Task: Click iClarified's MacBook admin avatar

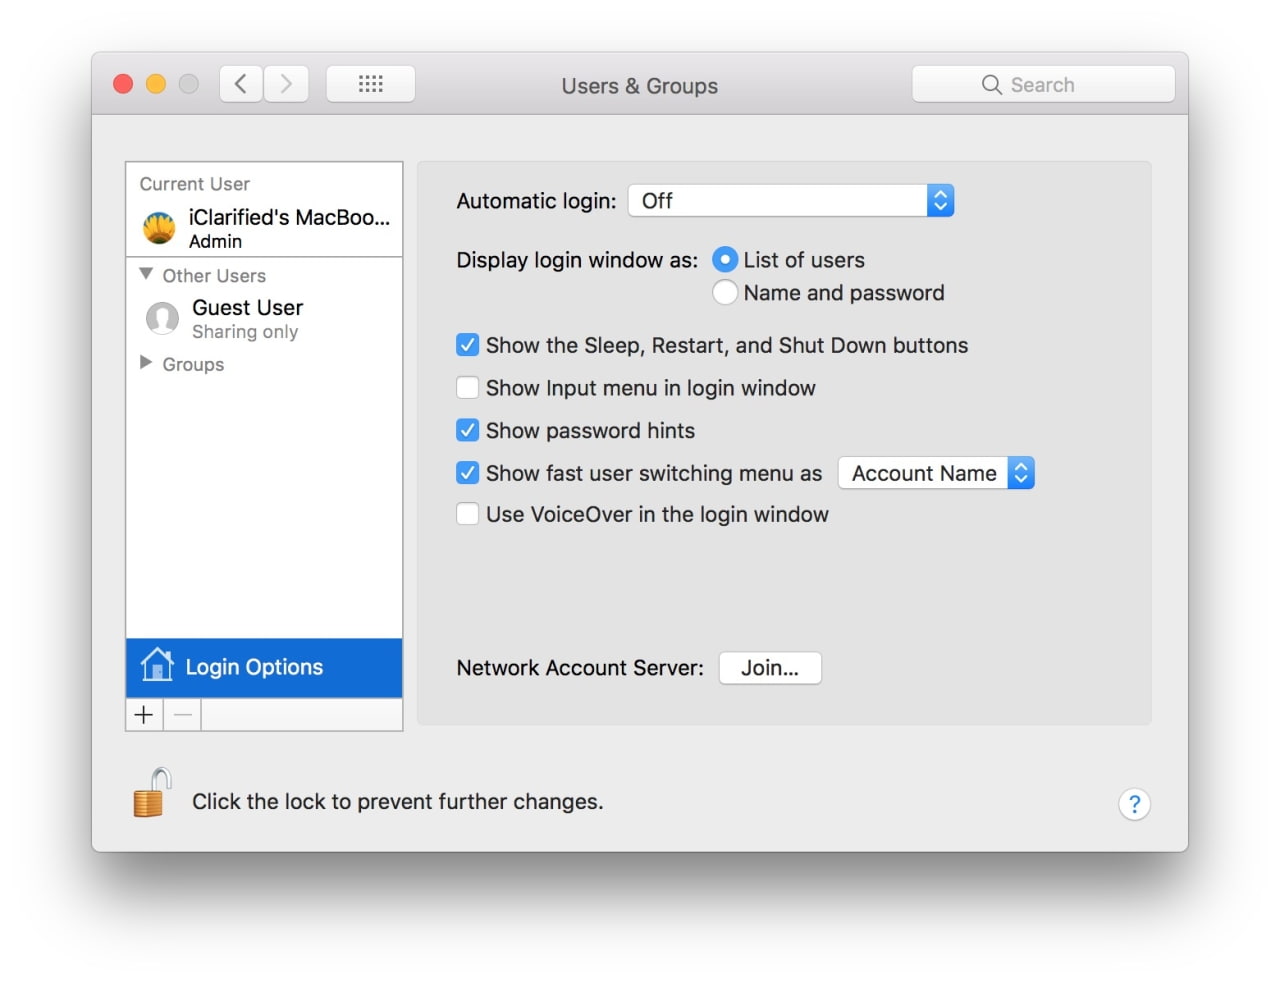Action: [160, 227]
